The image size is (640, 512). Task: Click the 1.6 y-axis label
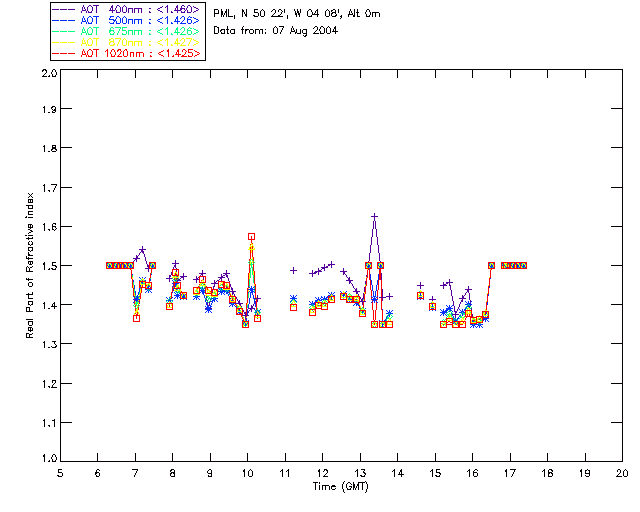click(x=49, y=227)
